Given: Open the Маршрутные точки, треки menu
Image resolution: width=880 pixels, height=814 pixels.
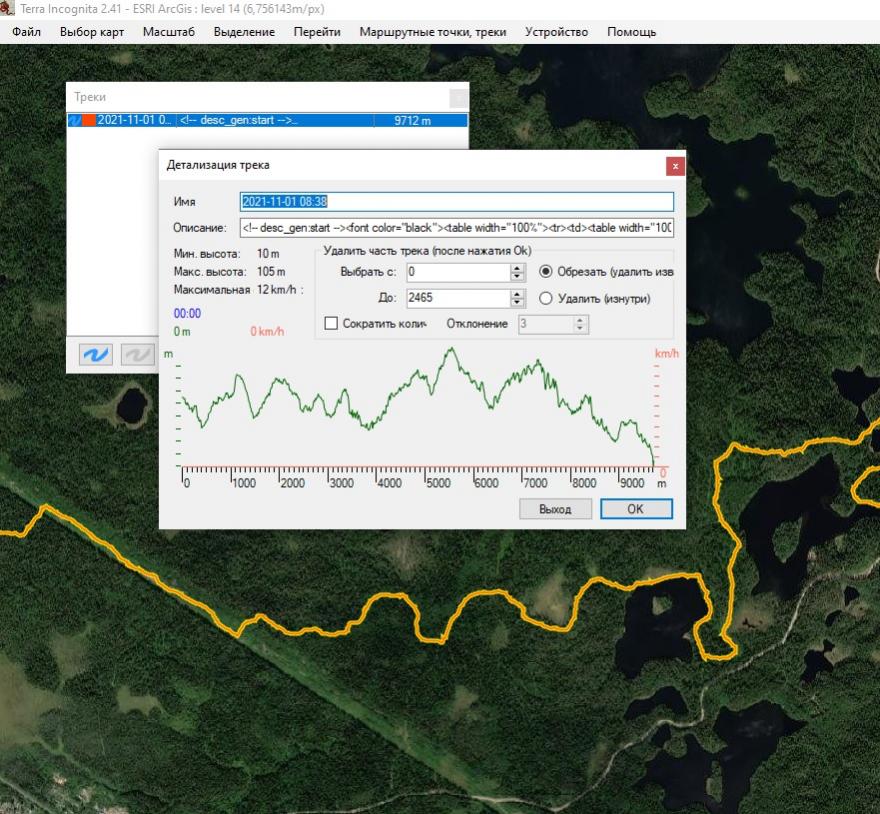Looking at the screenshot, I should click(x=432, y=32).
